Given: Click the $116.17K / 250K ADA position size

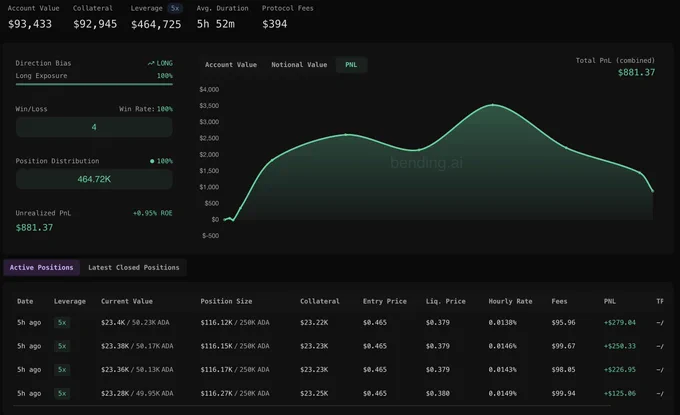Looking at the screenshot, I should (x=235, y=369).
